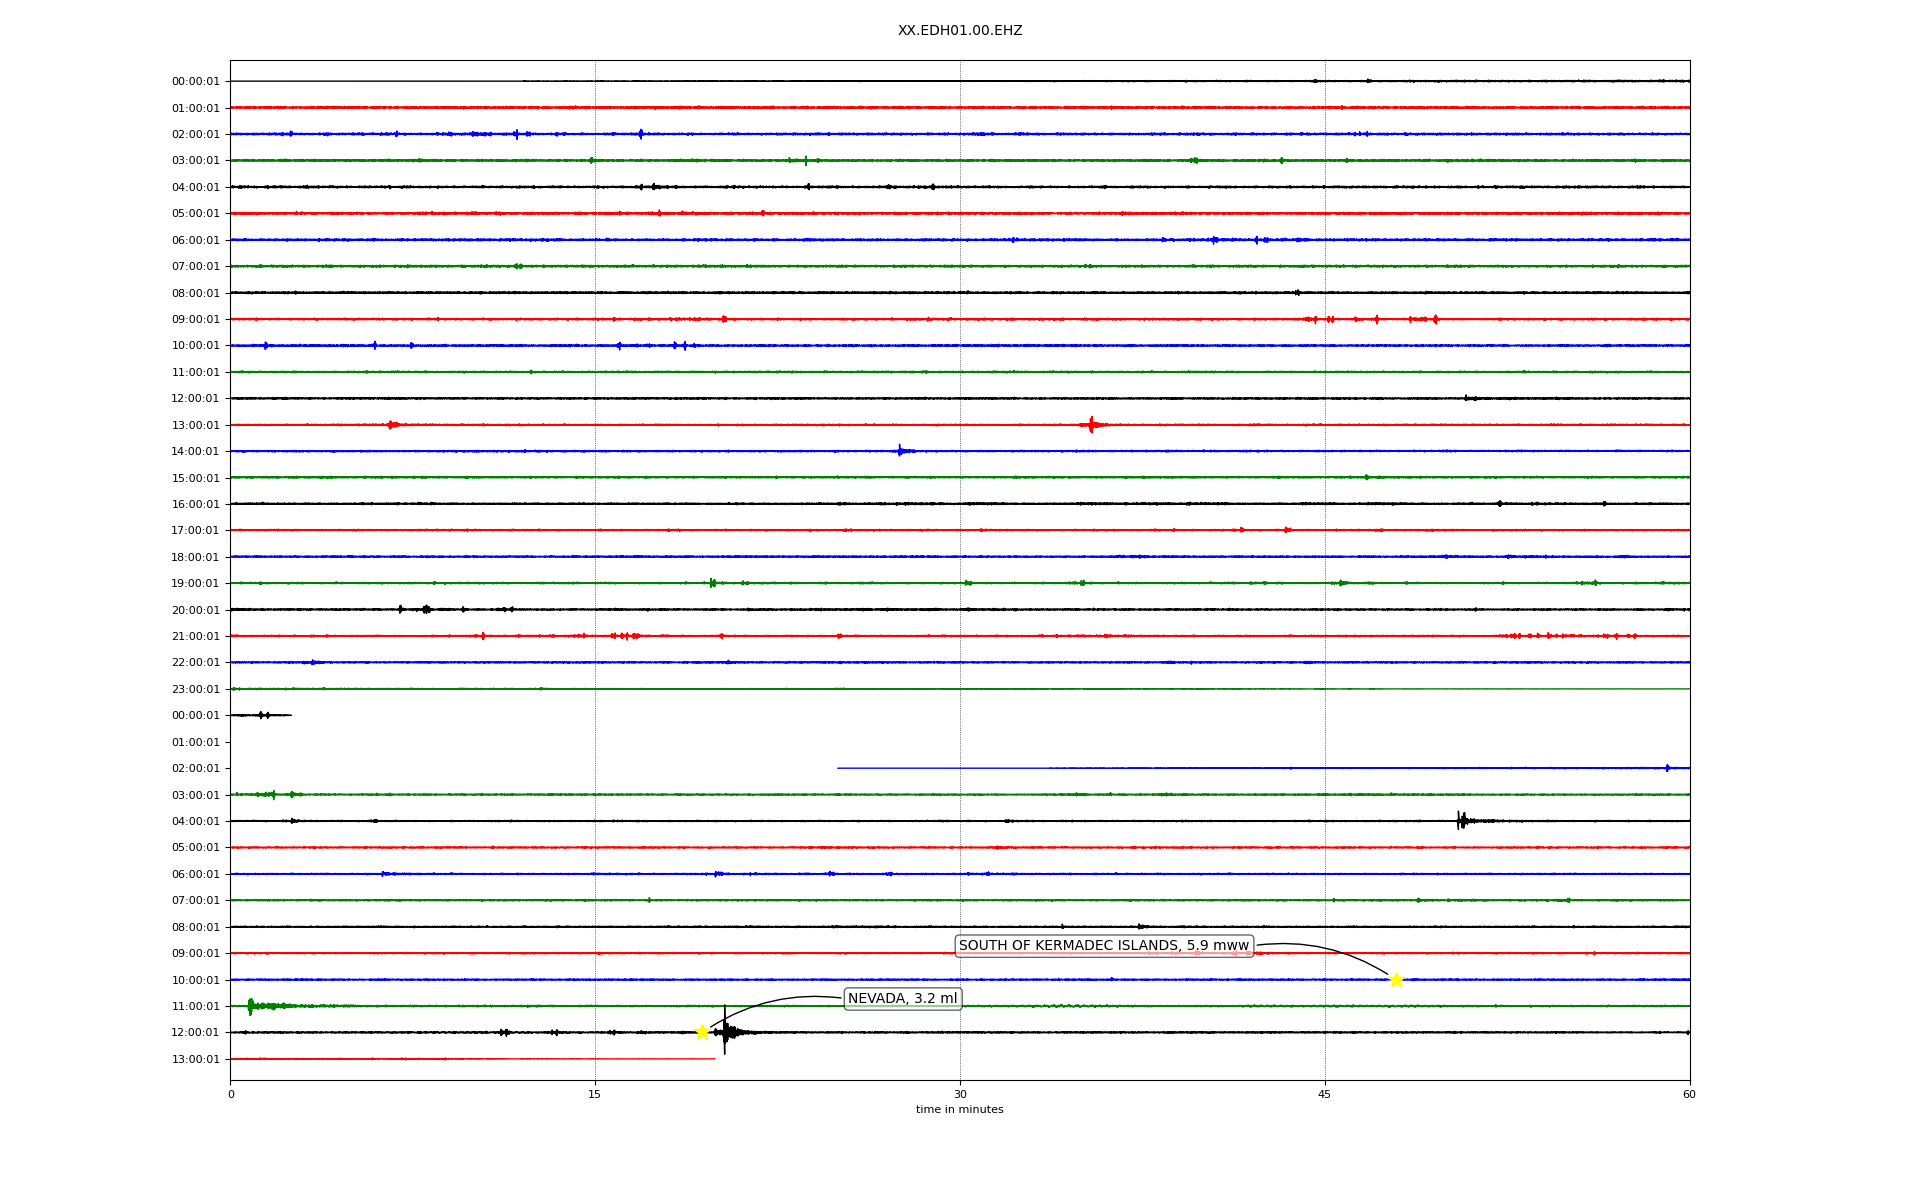Click the yellow star marking the Nevada earthquake
Image resolution: width=1920 pixels, height=1200 pixels.
702,1032
